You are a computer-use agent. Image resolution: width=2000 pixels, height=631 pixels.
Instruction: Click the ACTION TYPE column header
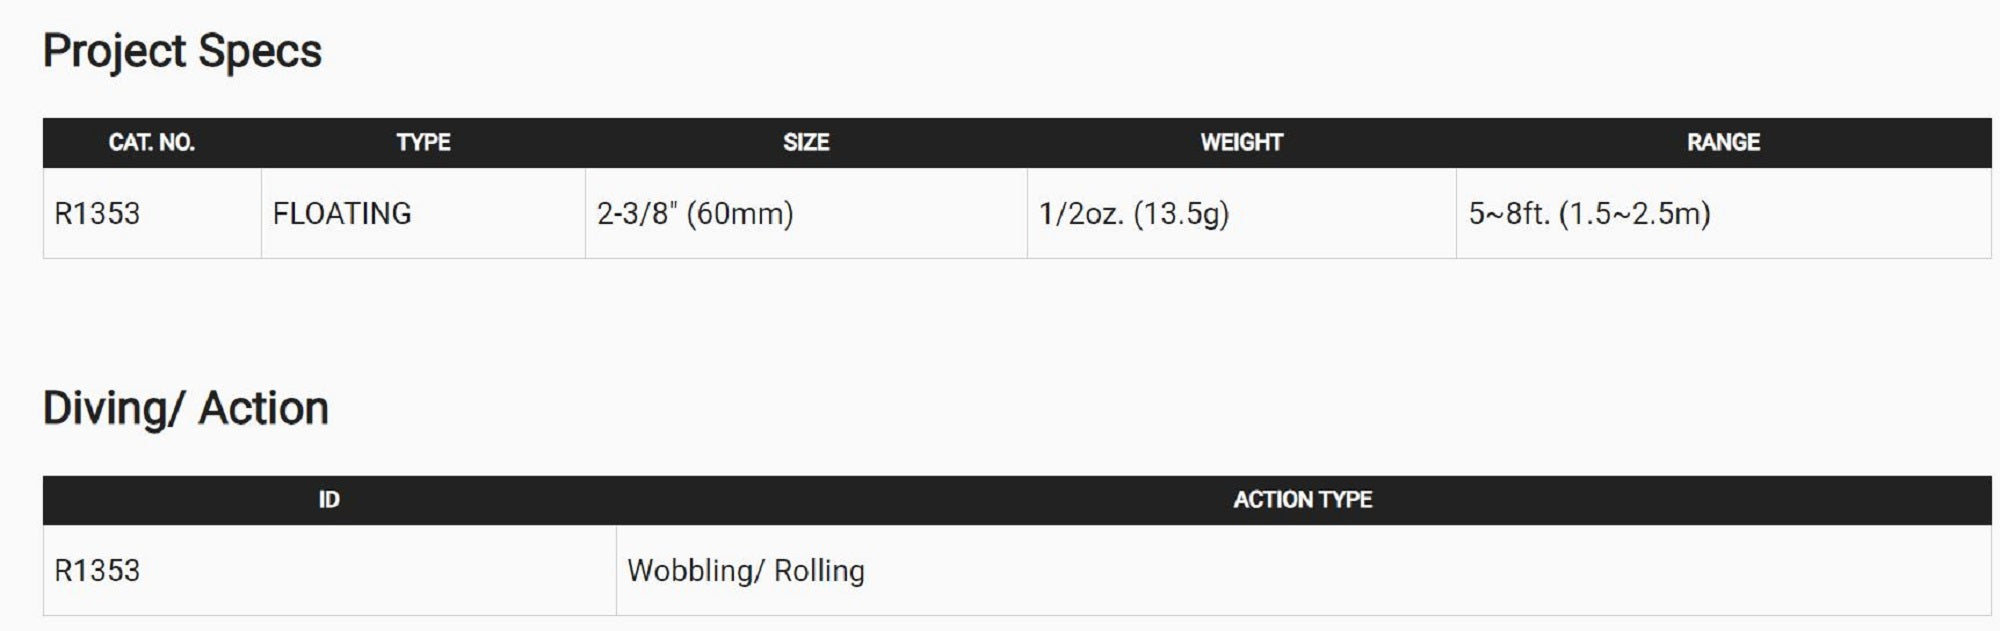coord(1302,500)
